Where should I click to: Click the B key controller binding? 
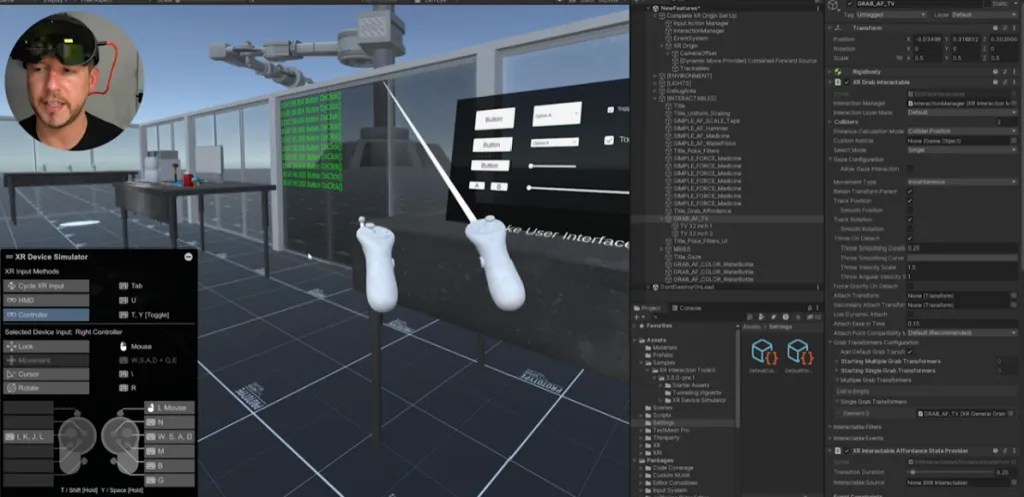click(x=170, y=466)
